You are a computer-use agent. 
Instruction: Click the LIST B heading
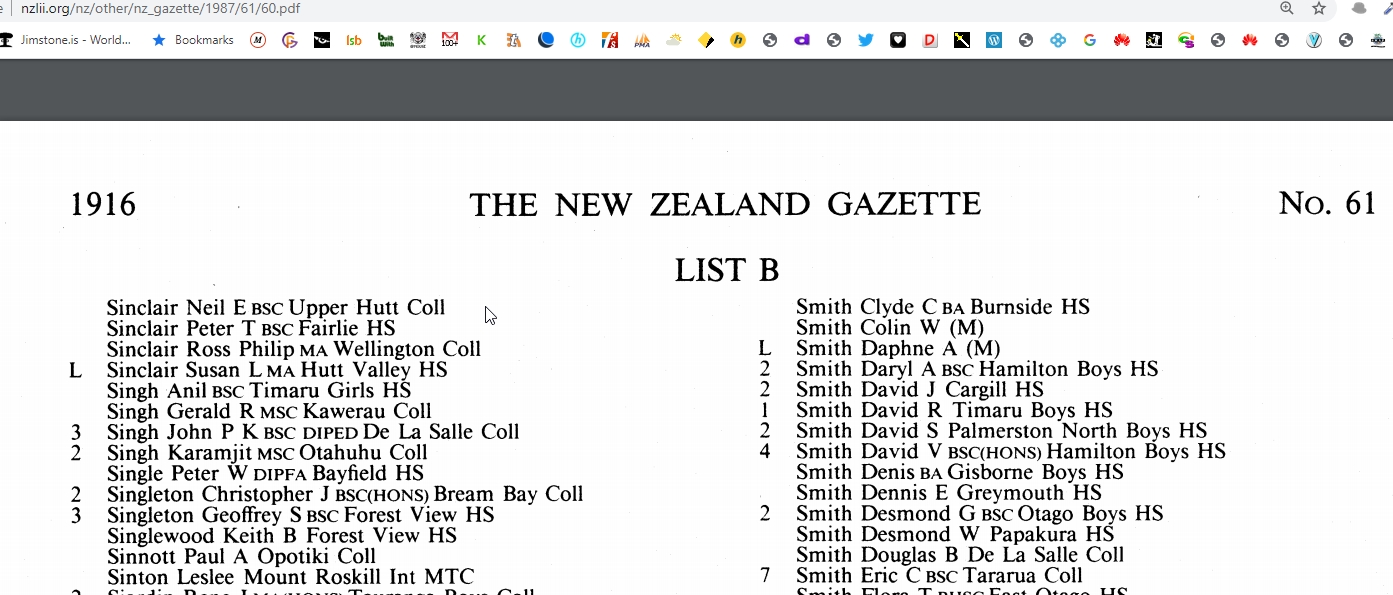pos(727,270)
